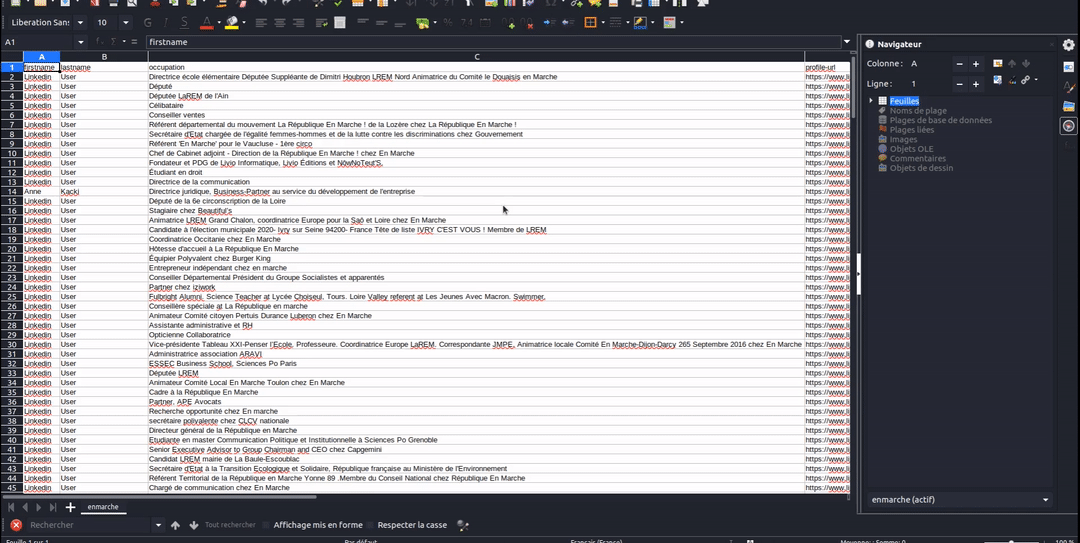Screen dimensions: 1080x543
Task: Decrease cell indent
Action: click(x=568, y=23)
